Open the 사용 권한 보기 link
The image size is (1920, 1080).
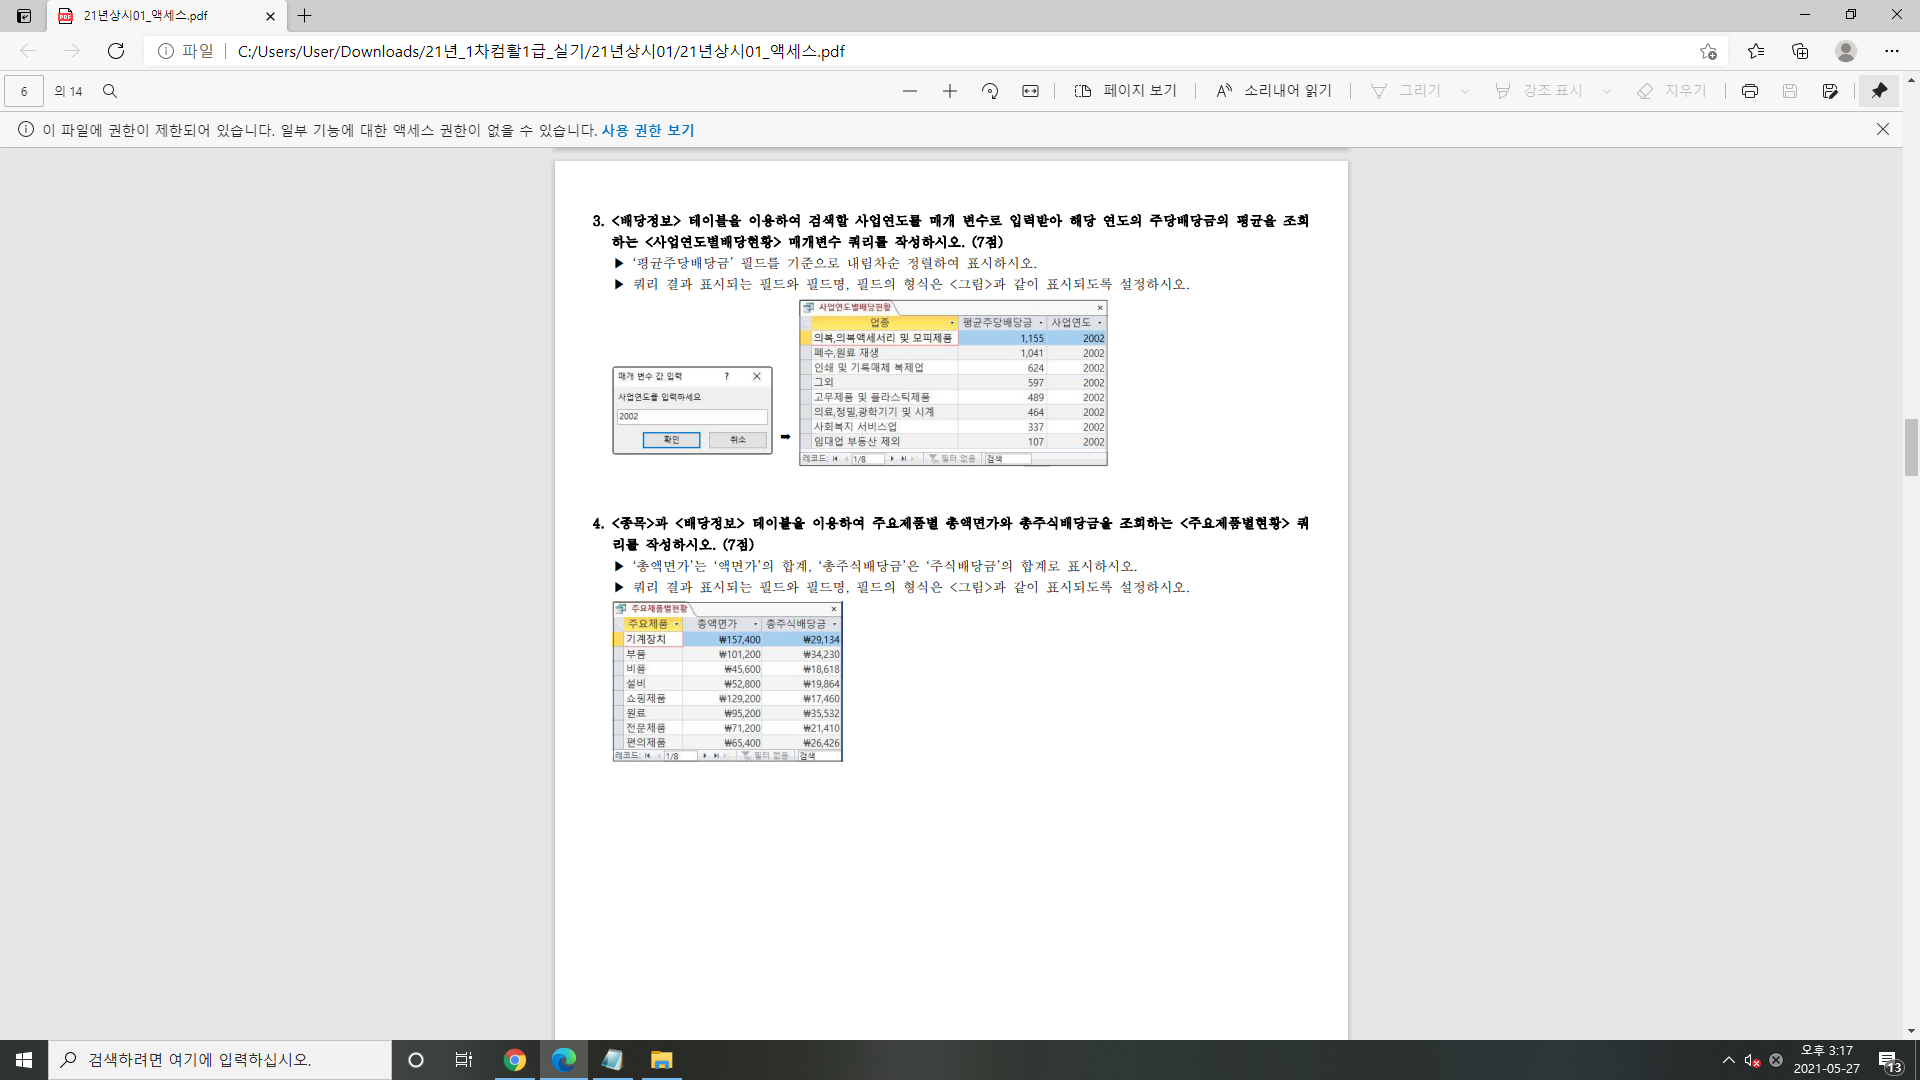647,130
